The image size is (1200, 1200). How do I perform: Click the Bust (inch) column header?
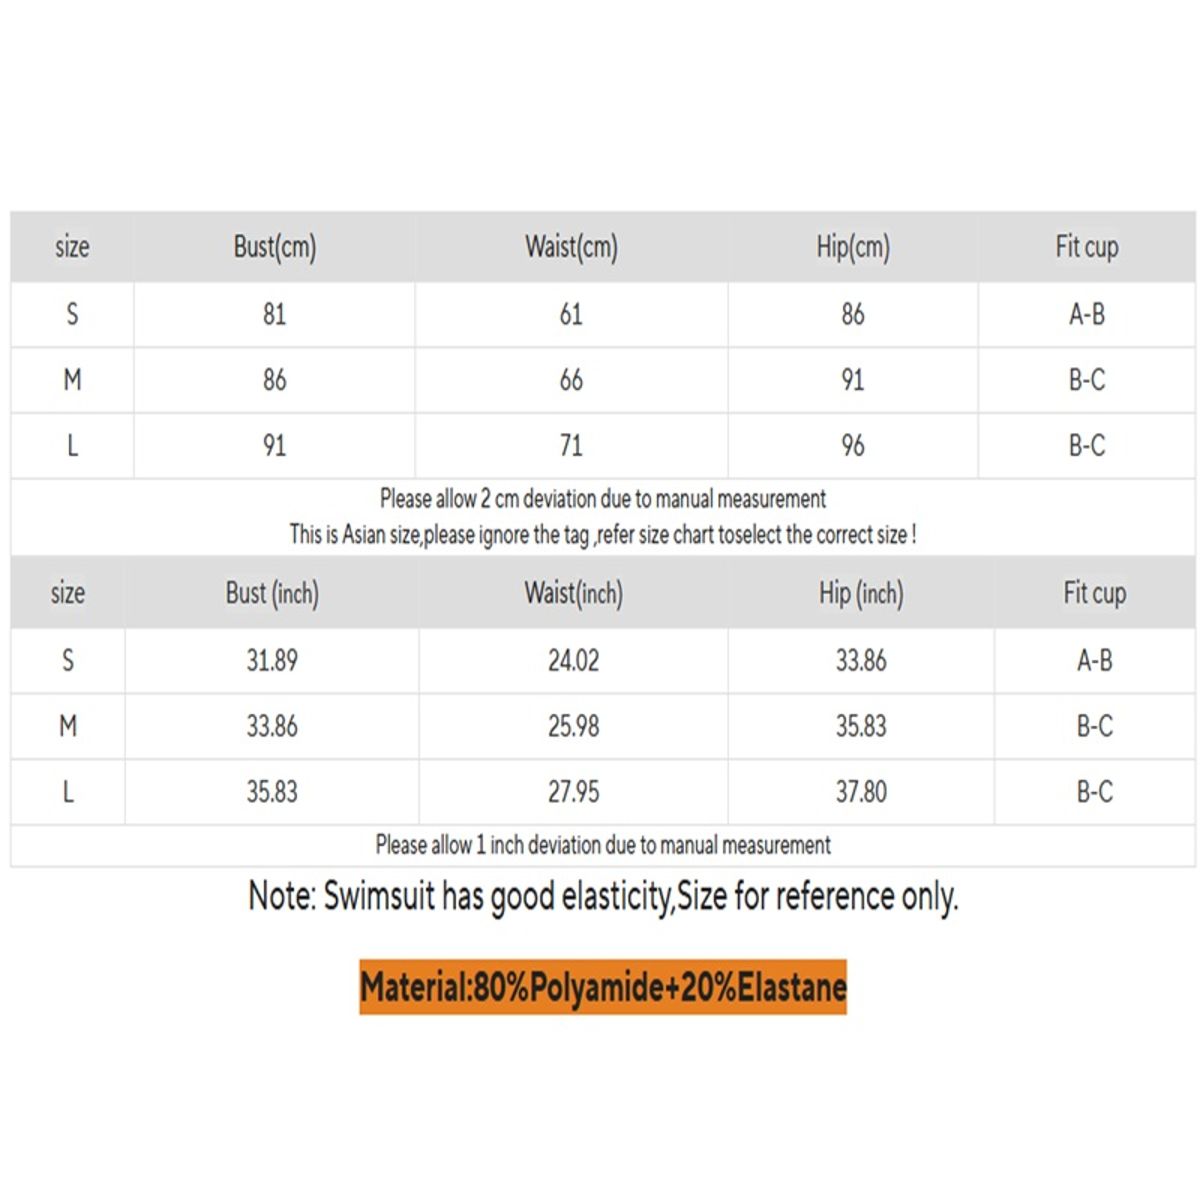click(272, 593)
